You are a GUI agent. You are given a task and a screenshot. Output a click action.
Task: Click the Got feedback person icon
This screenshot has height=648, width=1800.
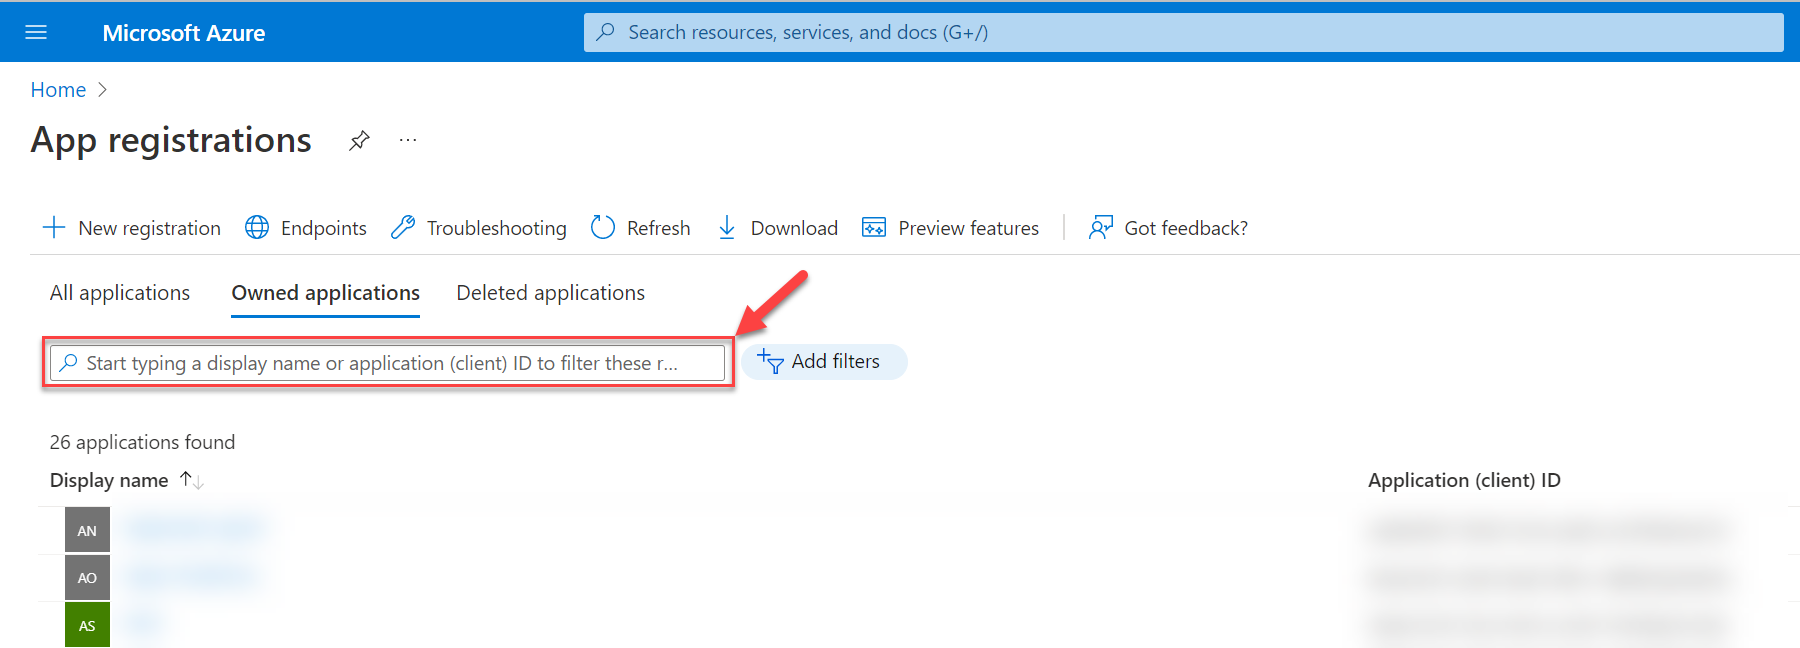(x=1101, y=228)
